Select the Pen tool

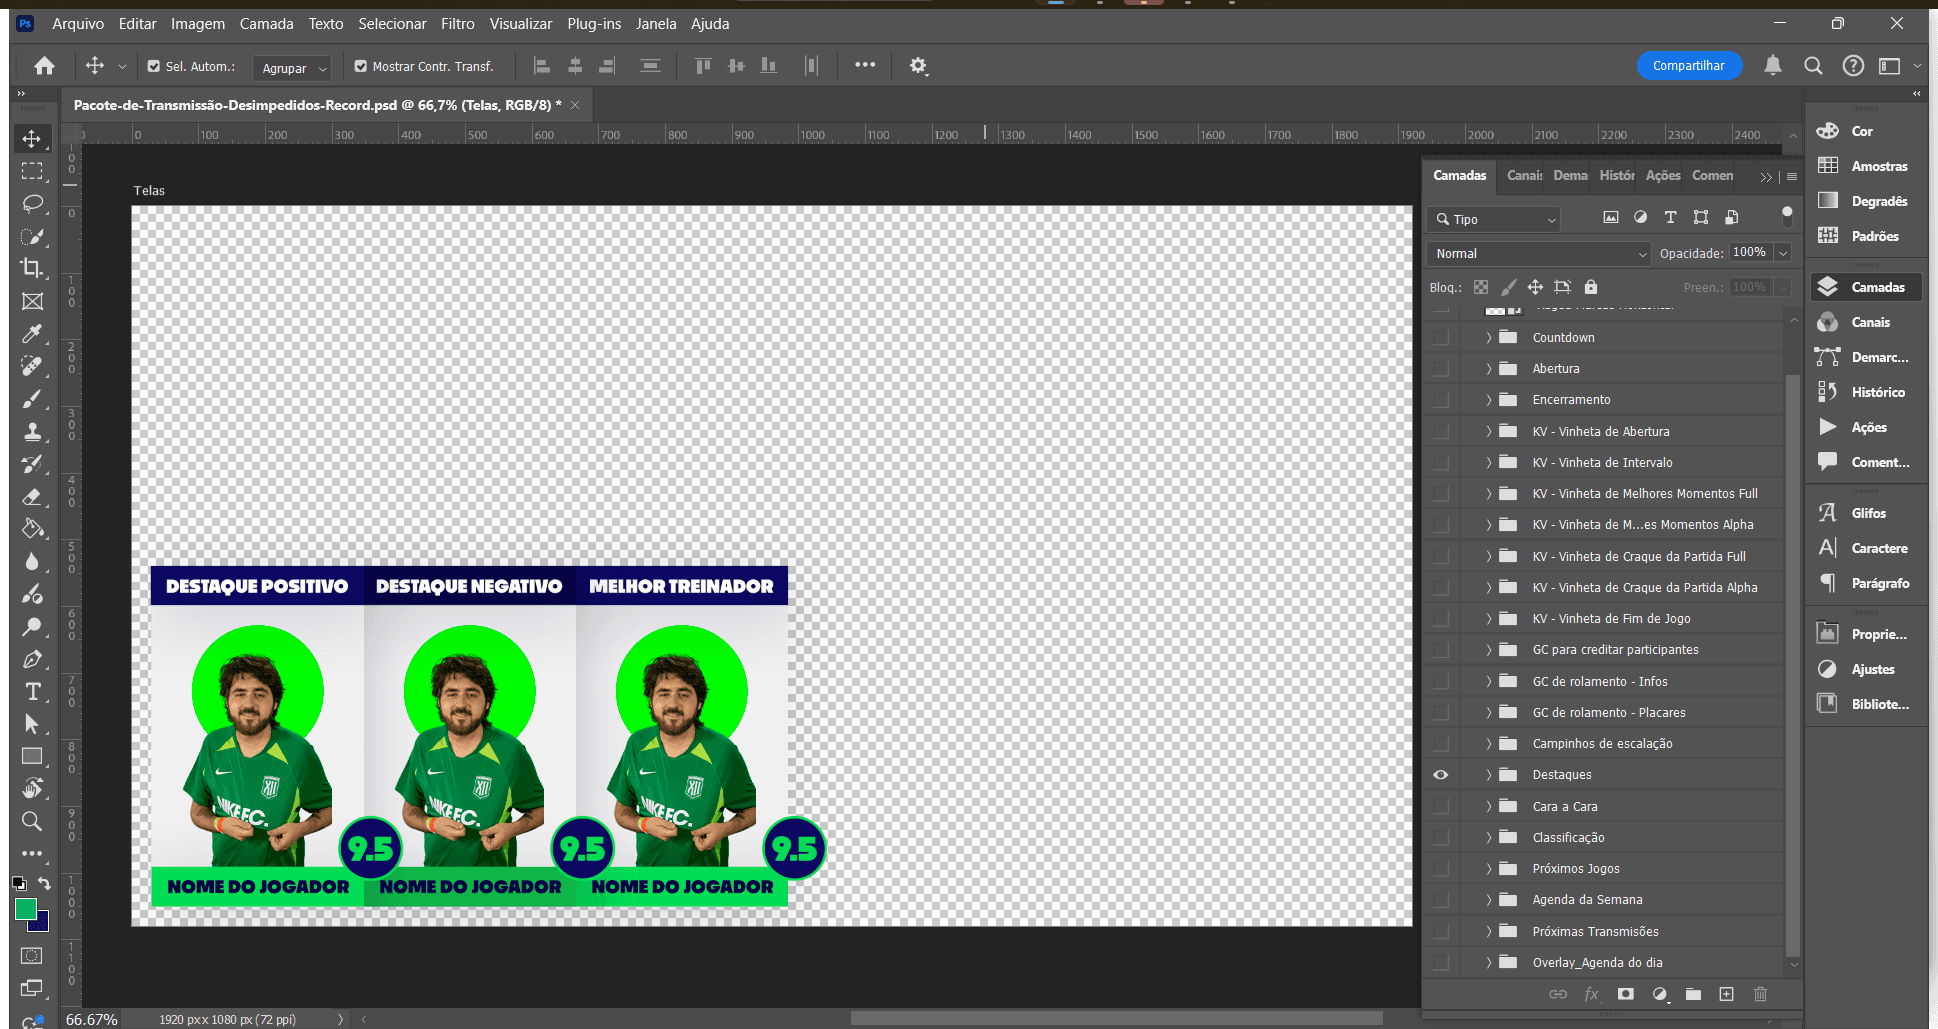click(32, 659)
